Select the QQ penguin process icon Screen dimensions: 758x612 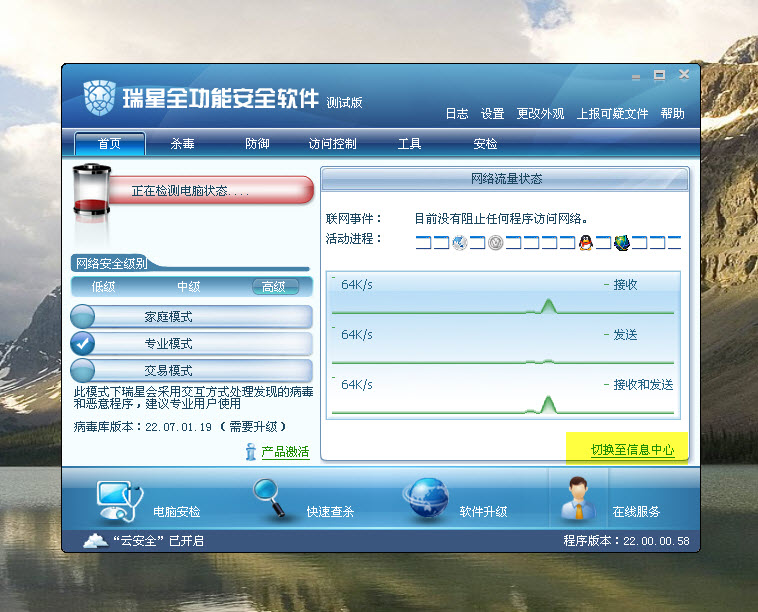click(585, 242)
